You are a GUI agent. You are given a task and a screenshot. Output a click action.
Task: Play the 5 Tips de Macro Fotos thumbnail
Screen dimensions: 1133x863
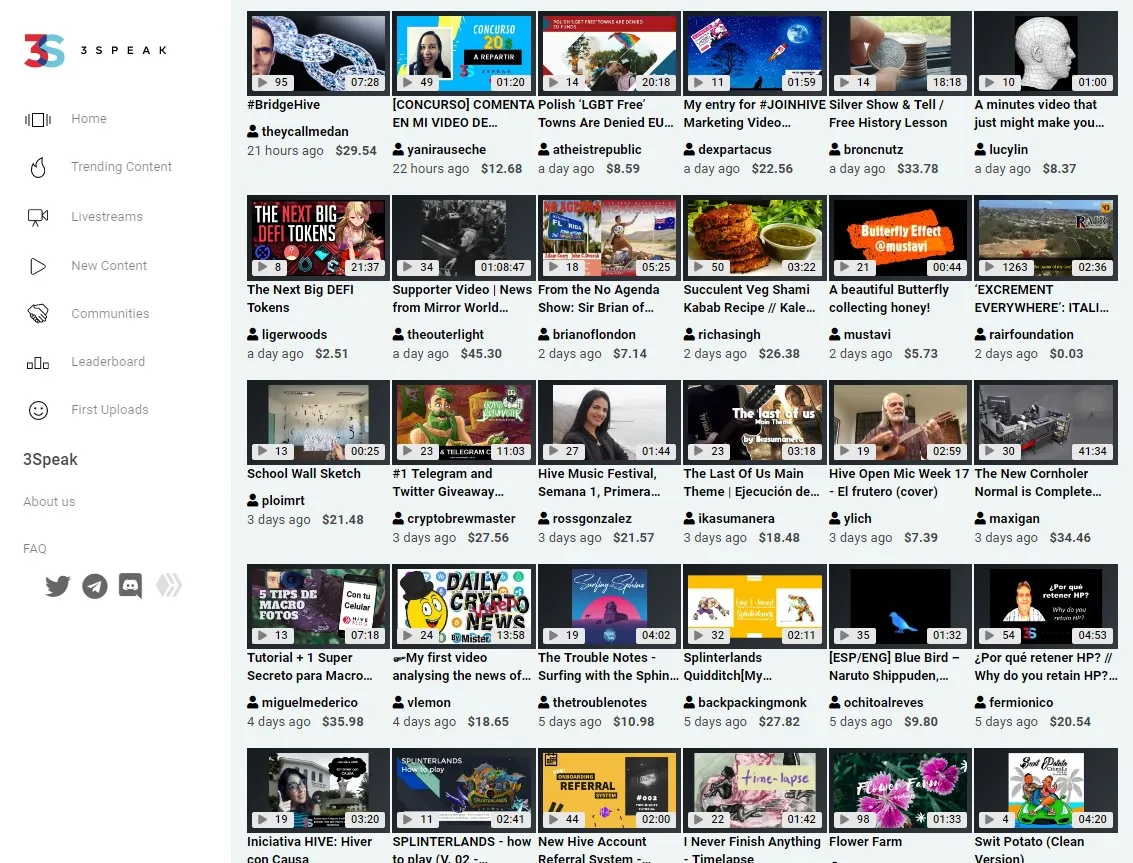(318, 606)
